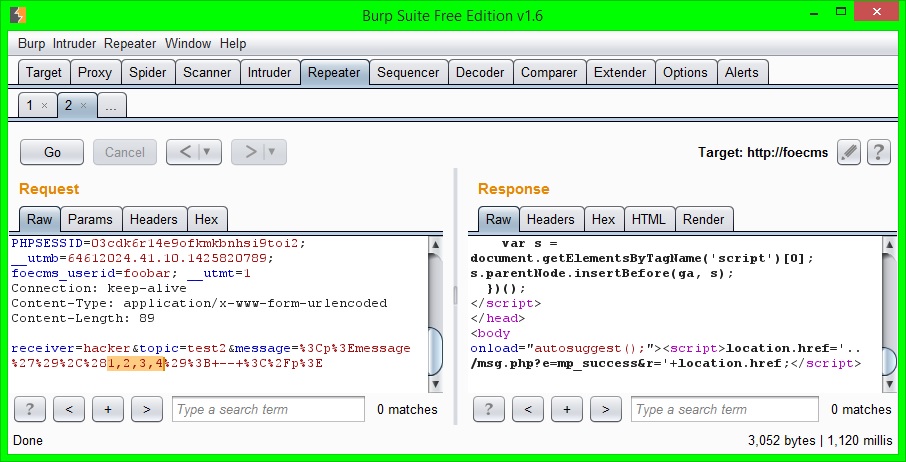The image size is (906, 462).
Task: Click request pane scrollbar down arrow
Action: pos(436,383)
